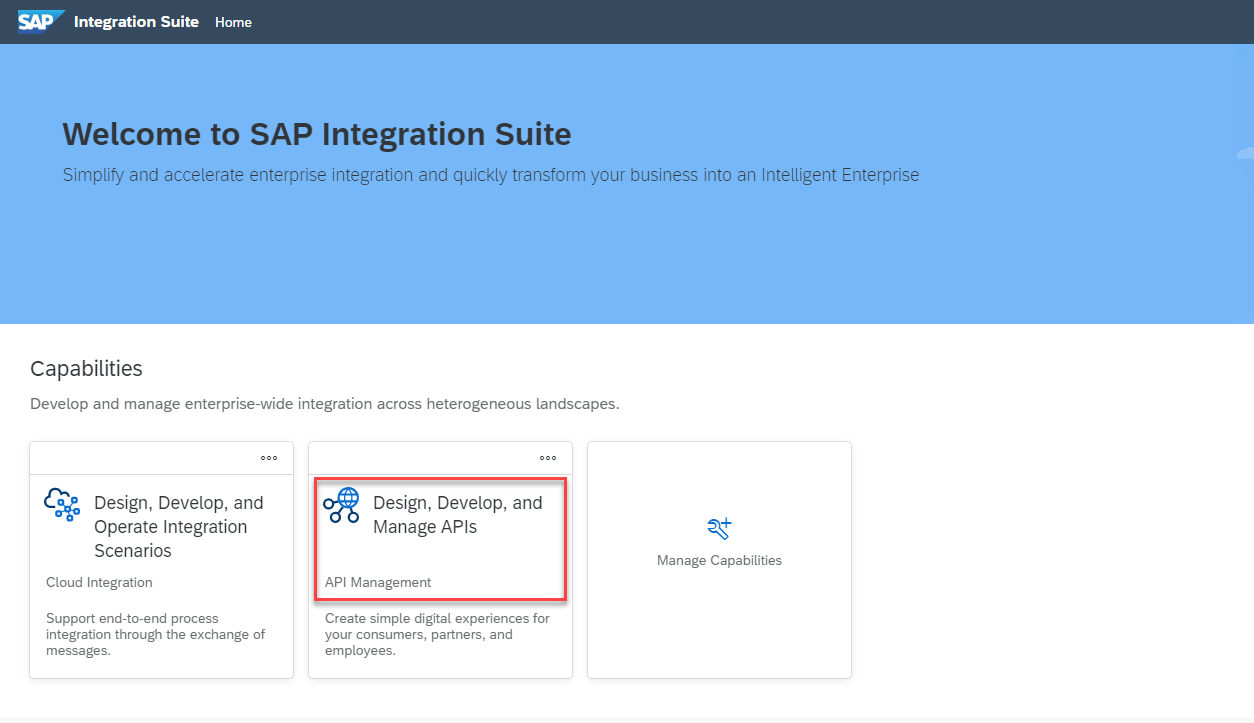
Task: Open Design, Develop, and Operate Integration Scenarios
Action: coord(179,527)
